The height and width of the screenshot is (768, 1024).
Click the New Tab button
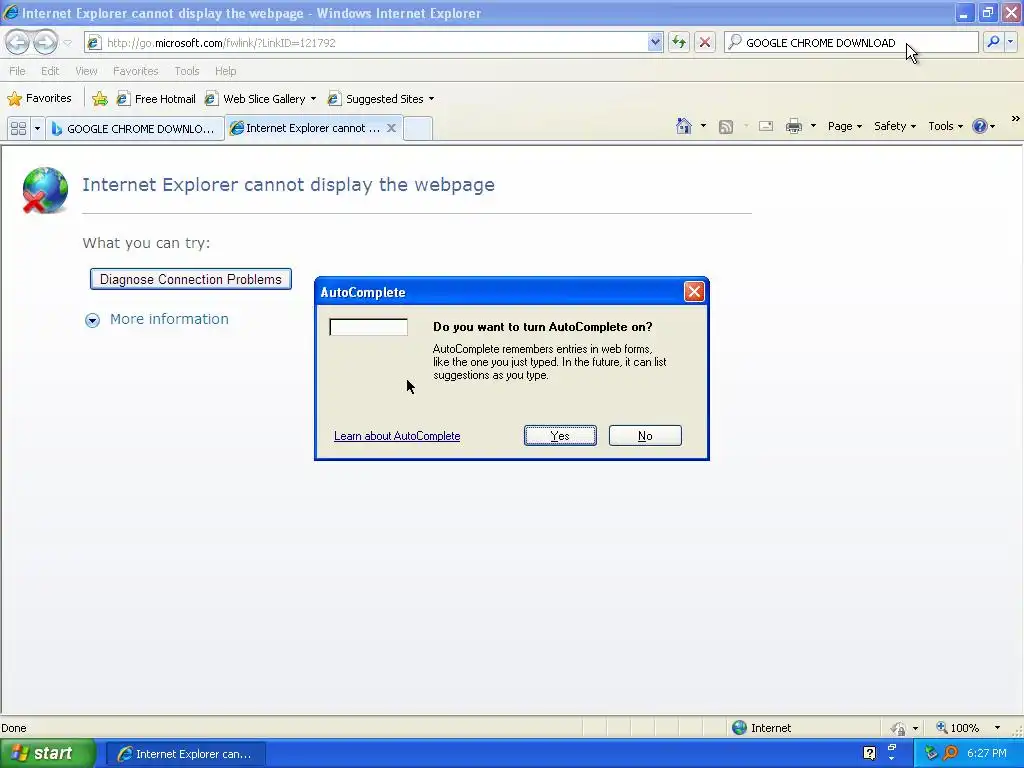(x=418, y=128)
